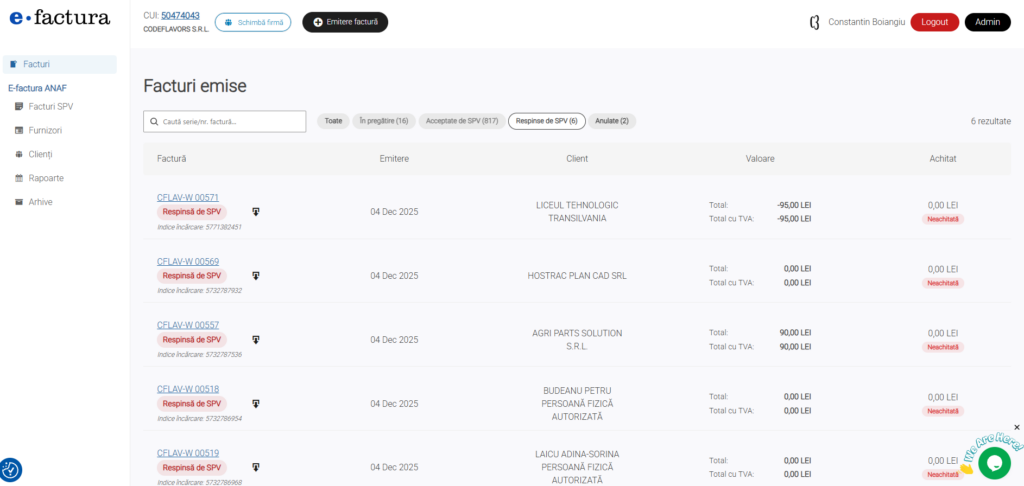Open the live chat bubble
Viewport: 1024px width, 486px height.
click(993, 462)
